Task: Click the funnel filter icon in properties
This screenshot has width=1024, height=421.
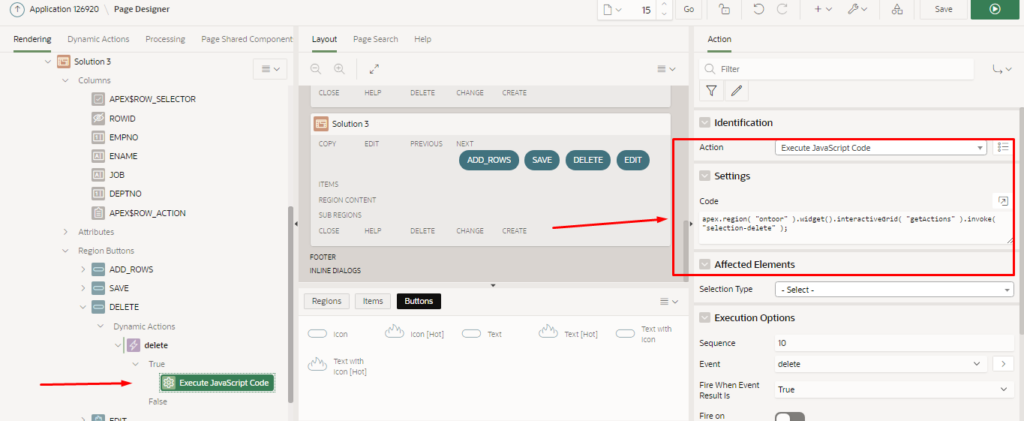Action: (x=711, y=91)
